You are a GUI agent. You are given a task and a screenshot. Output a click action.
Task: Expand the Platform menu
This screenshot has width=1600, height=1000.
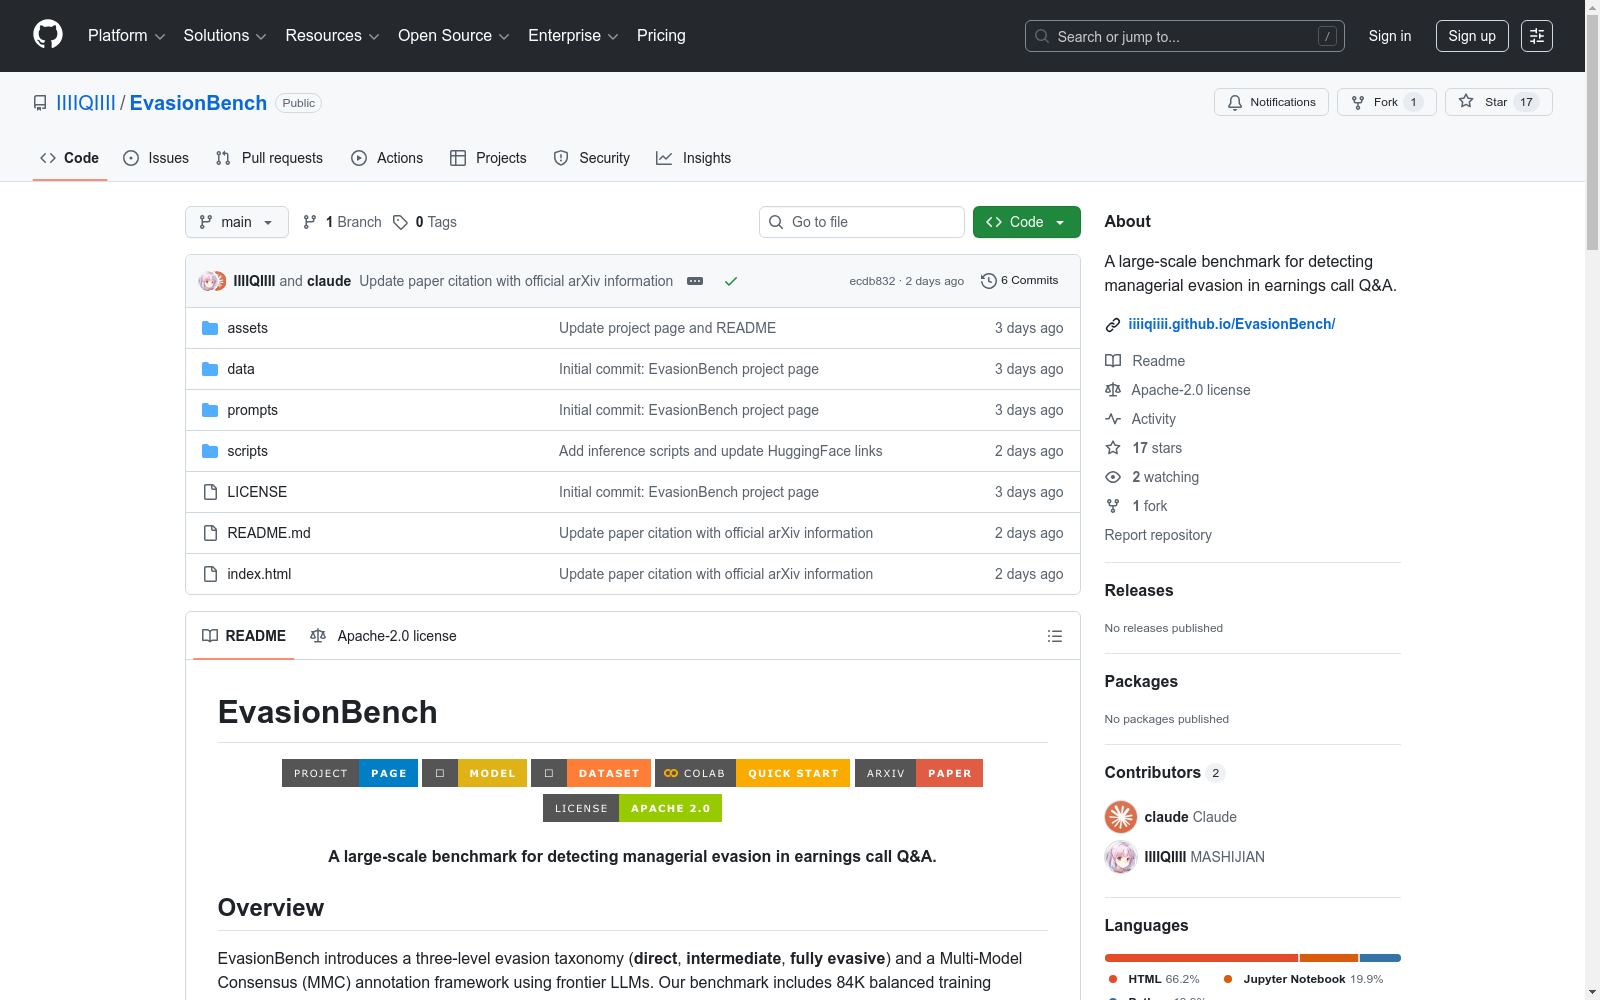126,36
